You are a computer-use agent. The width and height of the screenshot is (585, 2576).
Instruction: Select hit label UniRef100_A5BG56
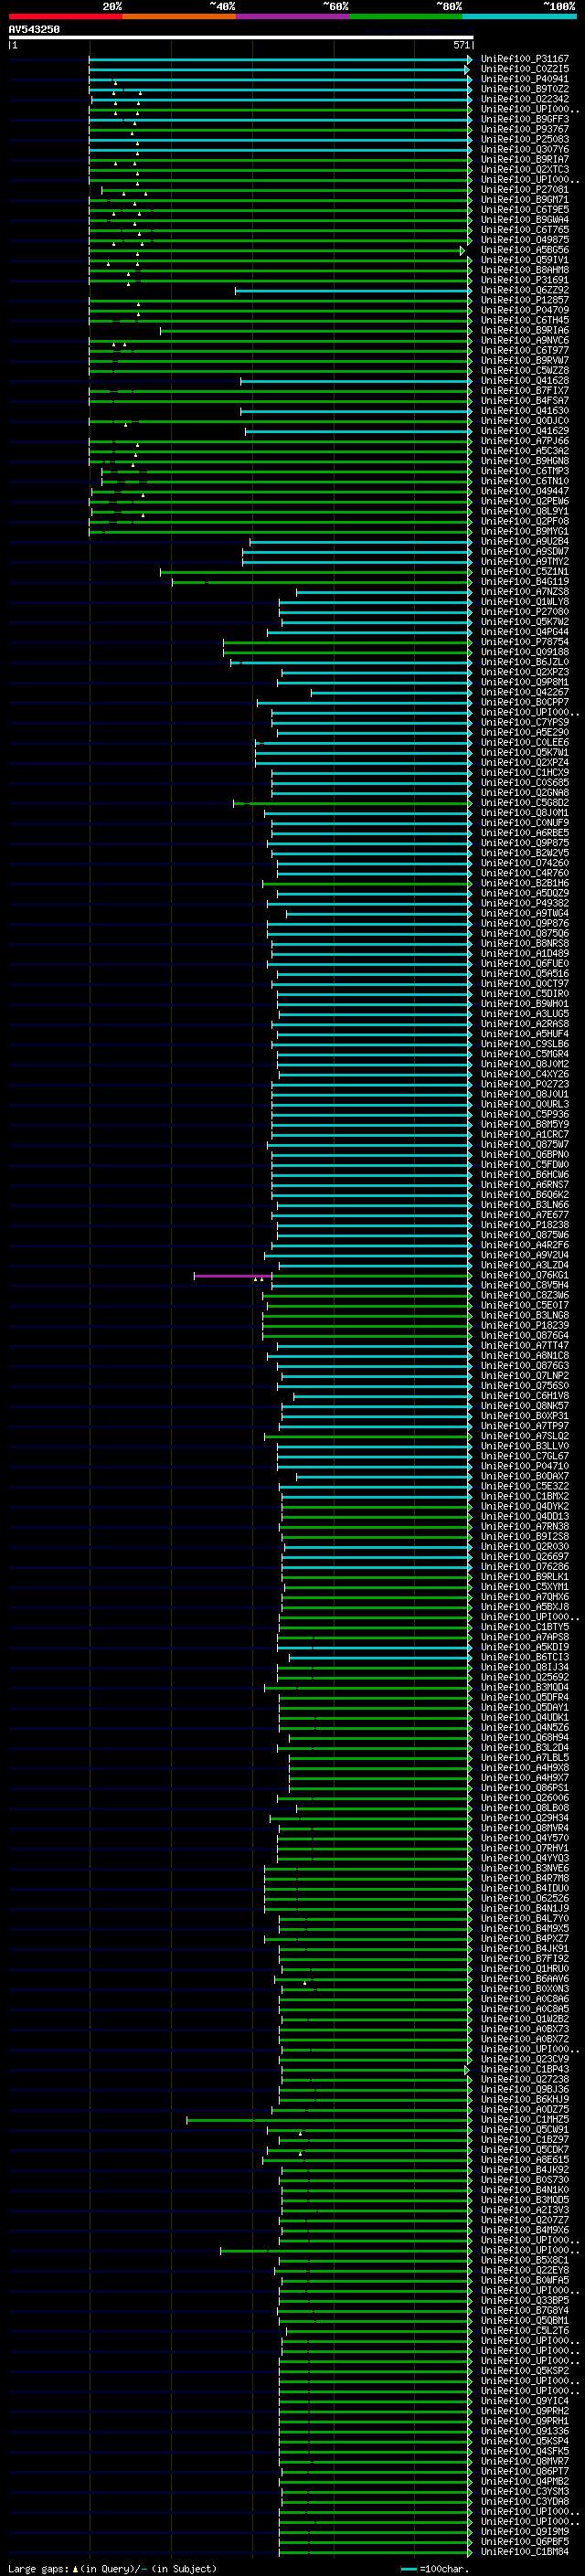(524, 250)
